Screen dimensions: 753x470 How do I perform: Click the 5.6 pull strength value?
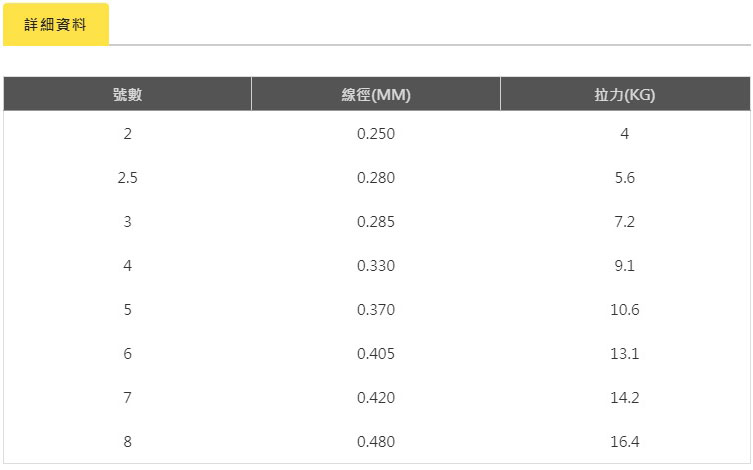coord(625,178)
